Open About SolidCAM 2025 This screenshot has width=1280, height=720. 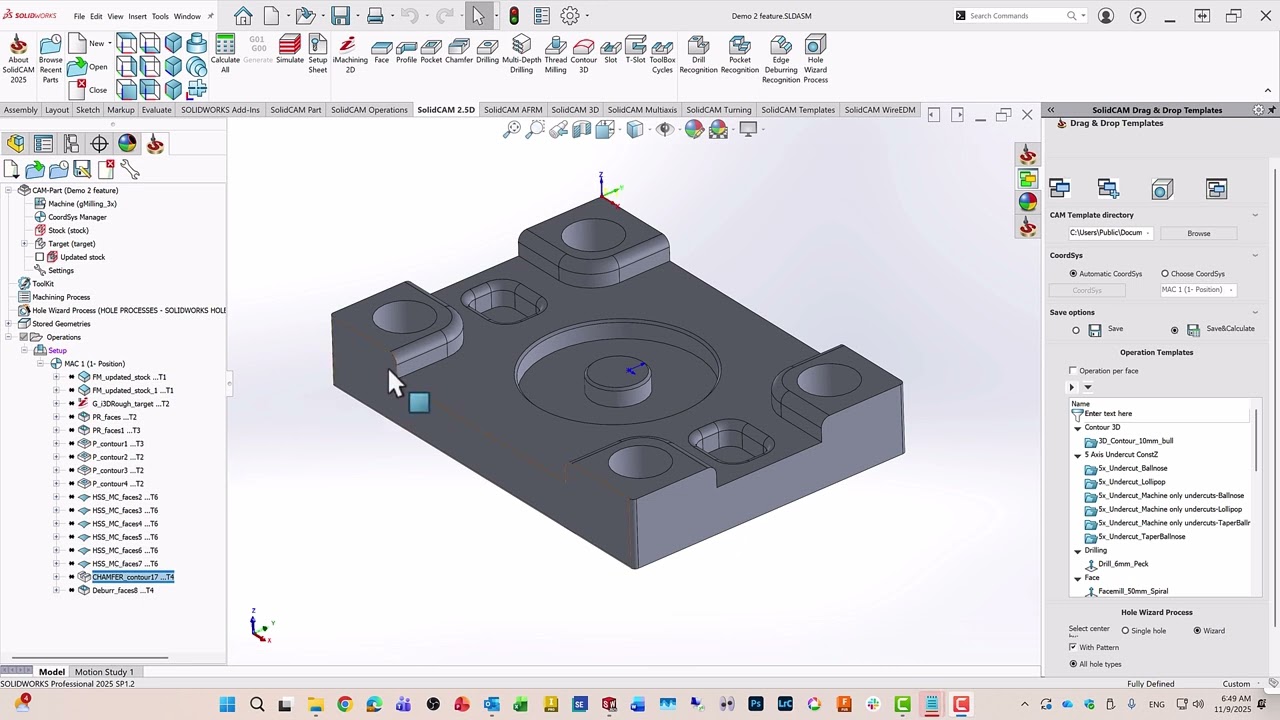[x=18, y=59]
